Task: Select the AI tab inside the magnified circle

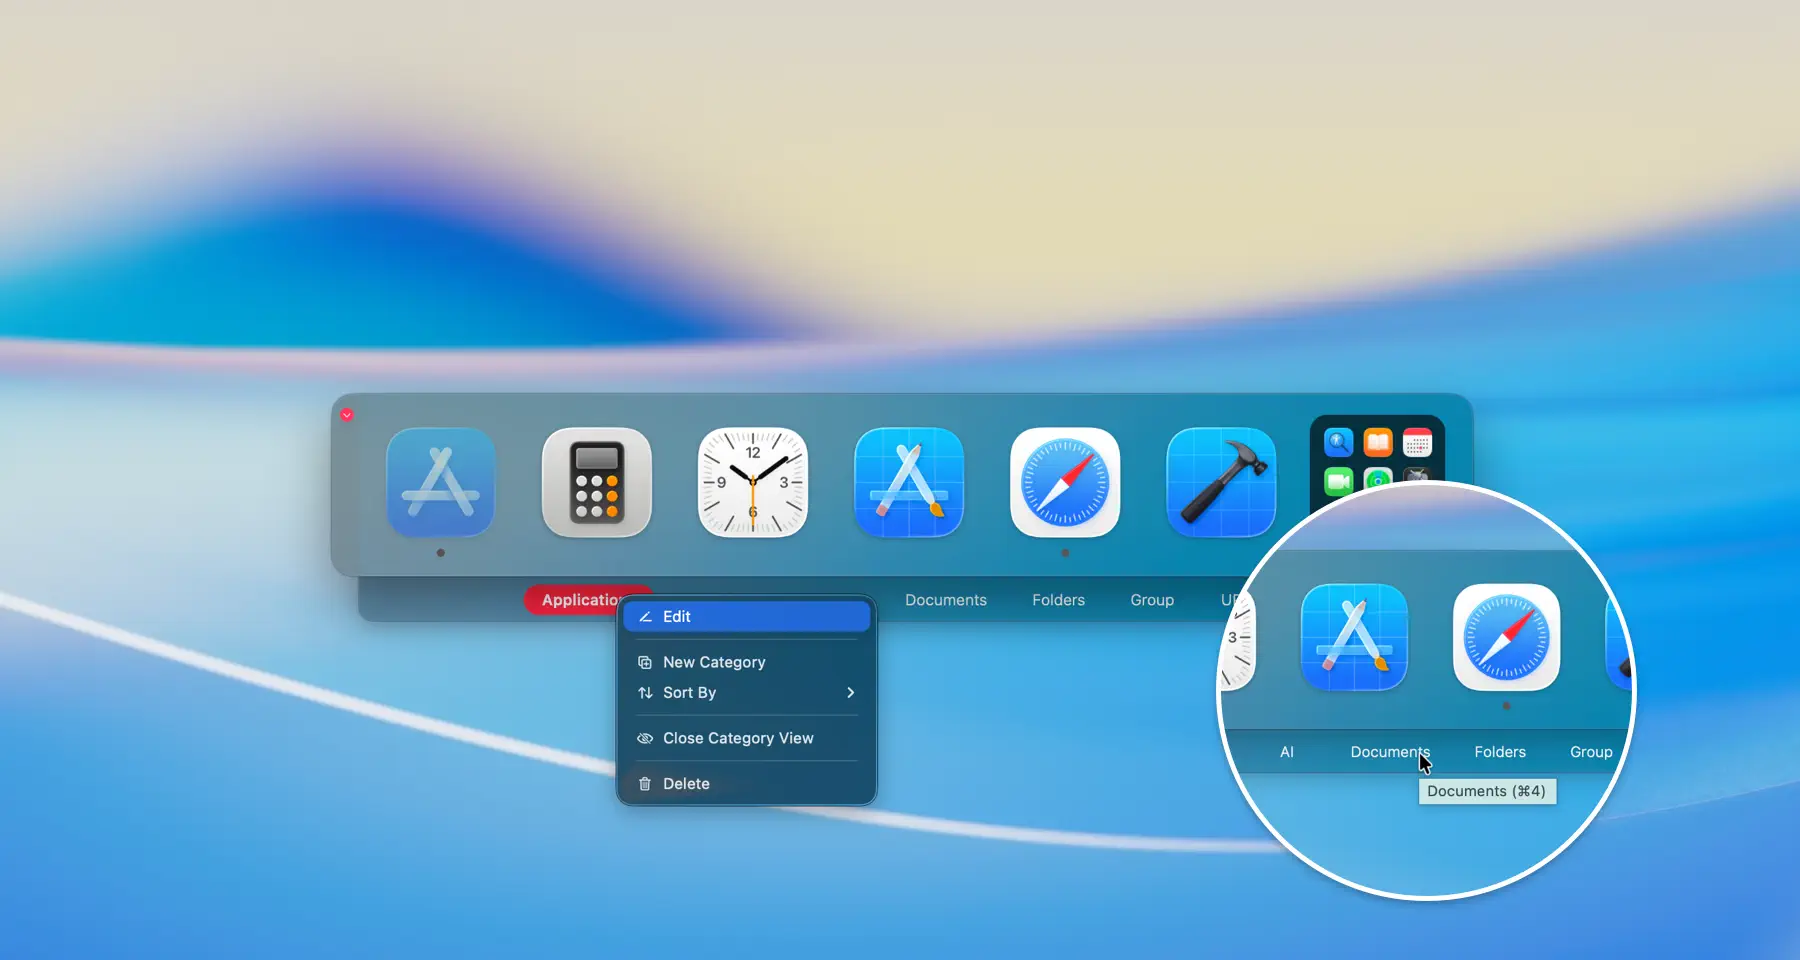Action: click(1287, 752)
